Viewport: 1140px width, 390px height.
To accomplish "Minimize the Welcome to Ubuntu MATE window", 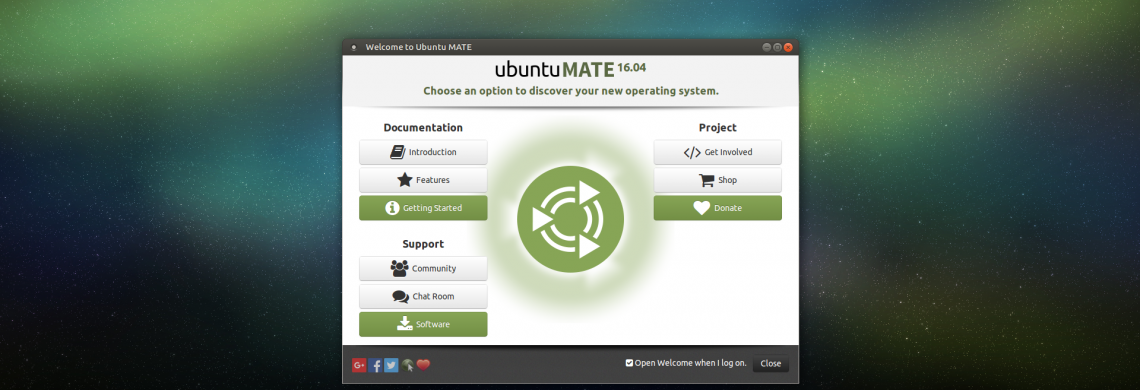I will click(766, 47).
